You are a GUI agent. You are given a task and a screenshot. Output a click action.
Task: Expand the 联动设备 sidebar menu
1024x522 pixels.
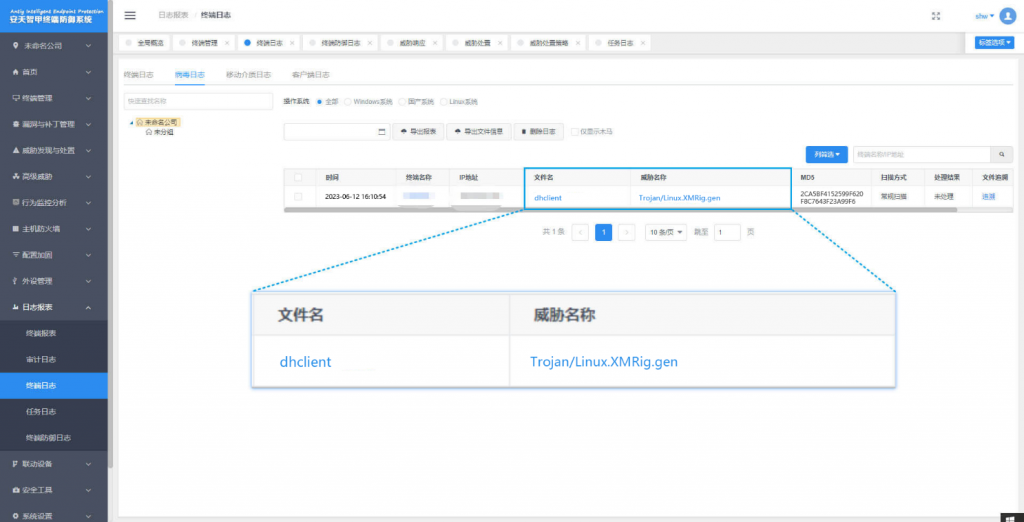point(54,464)
